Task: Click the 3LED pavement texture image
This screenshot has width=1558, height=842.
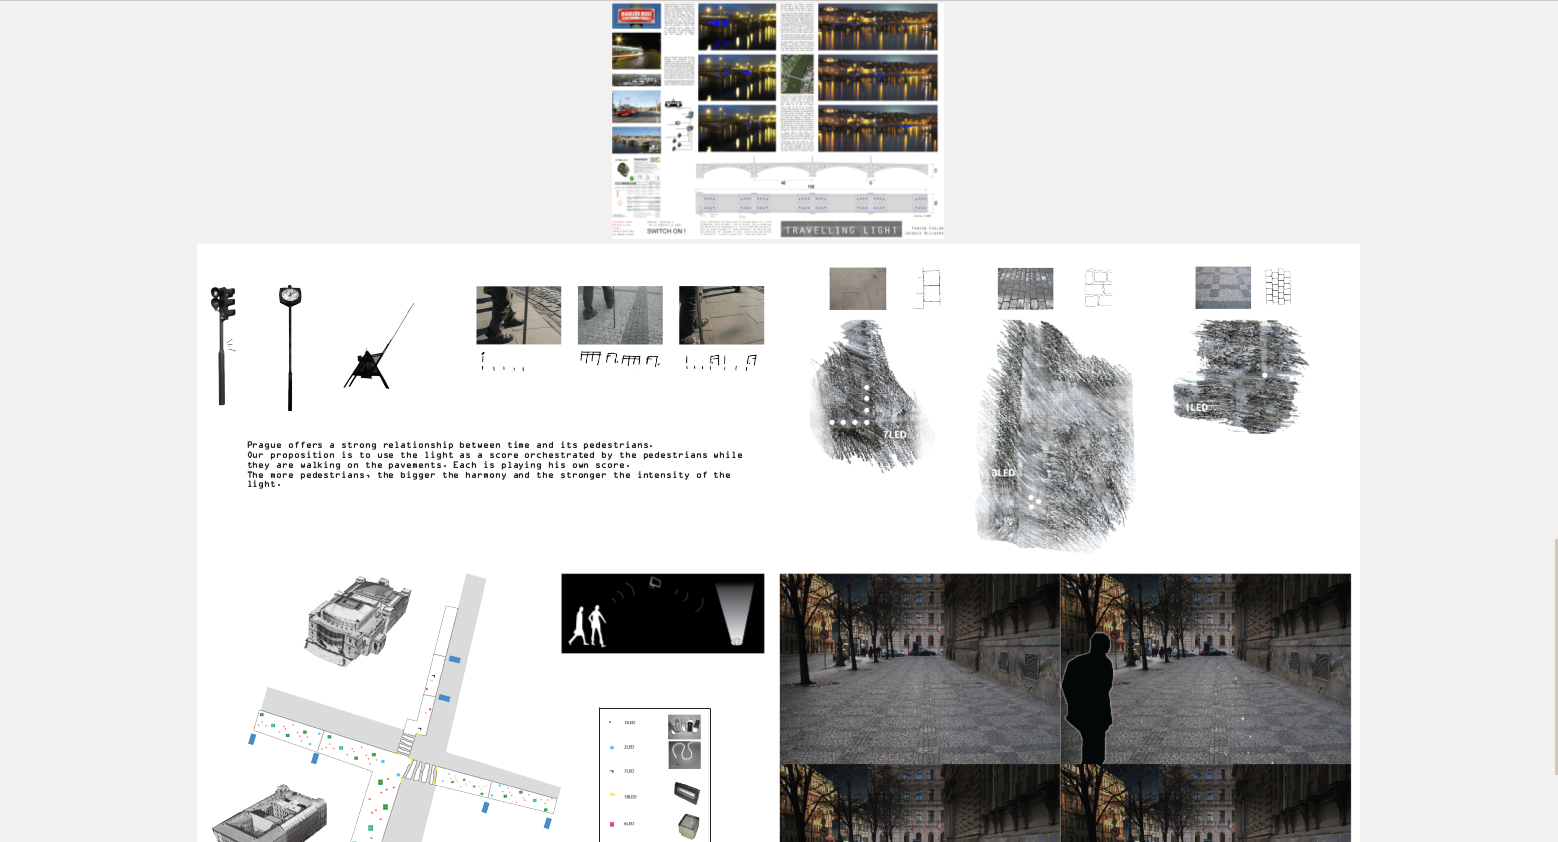Action: click(x=1055, y=435)
